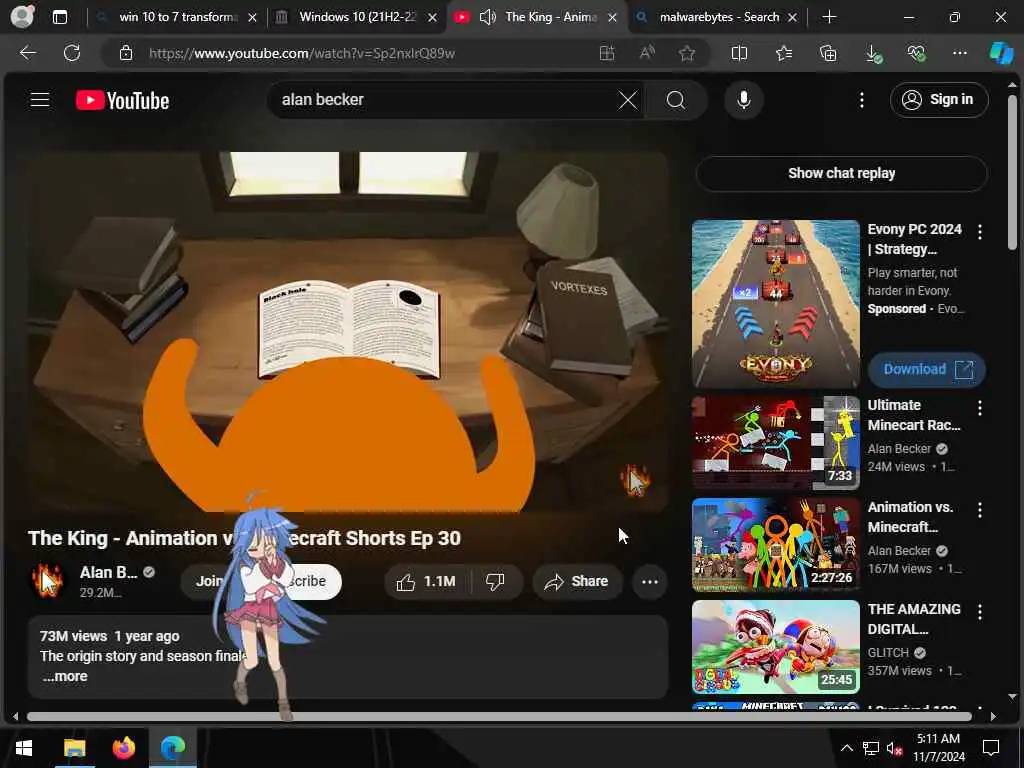Screen dimensions: 1024x768
Task: Open the tab actions menu icon
Action: 59,17
